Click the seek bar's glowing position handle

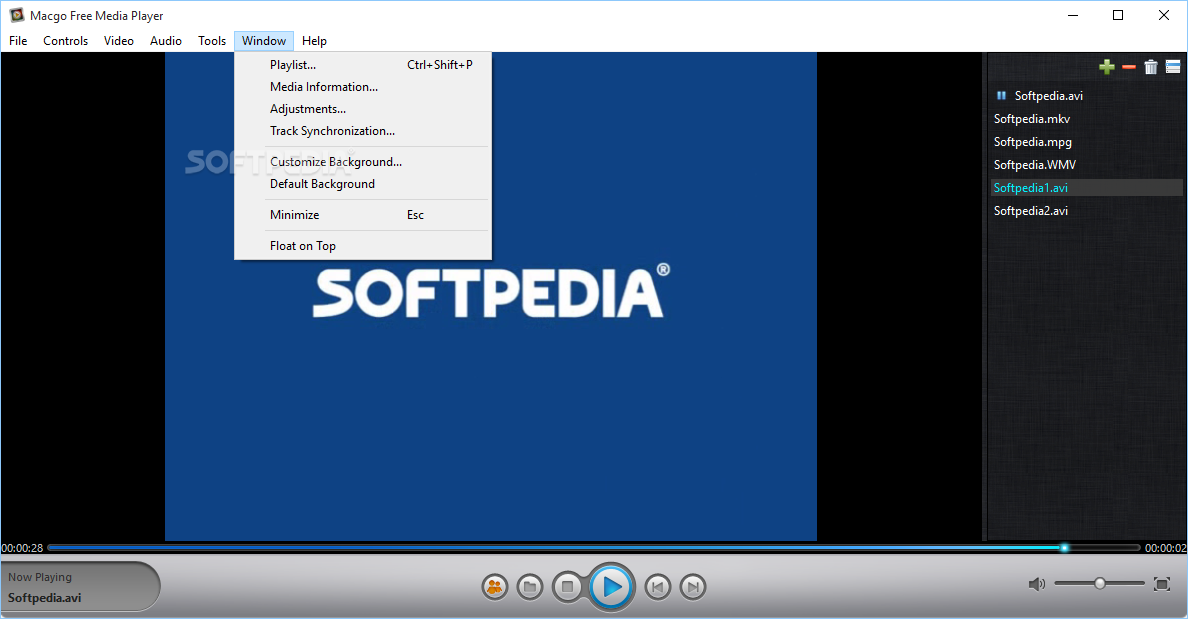click(x=1065, y=547)
